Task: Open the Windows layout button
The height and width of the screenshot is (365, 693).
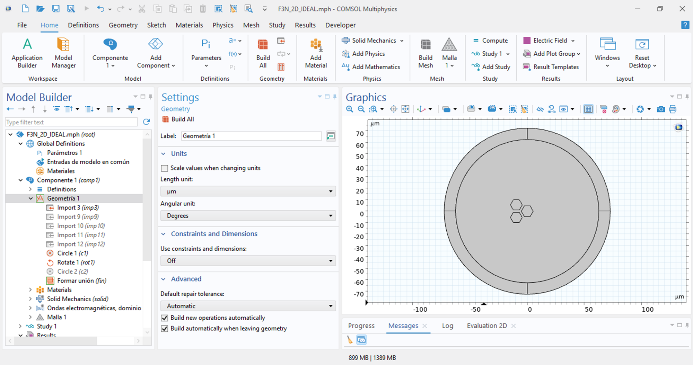Action: click(607, 53)
